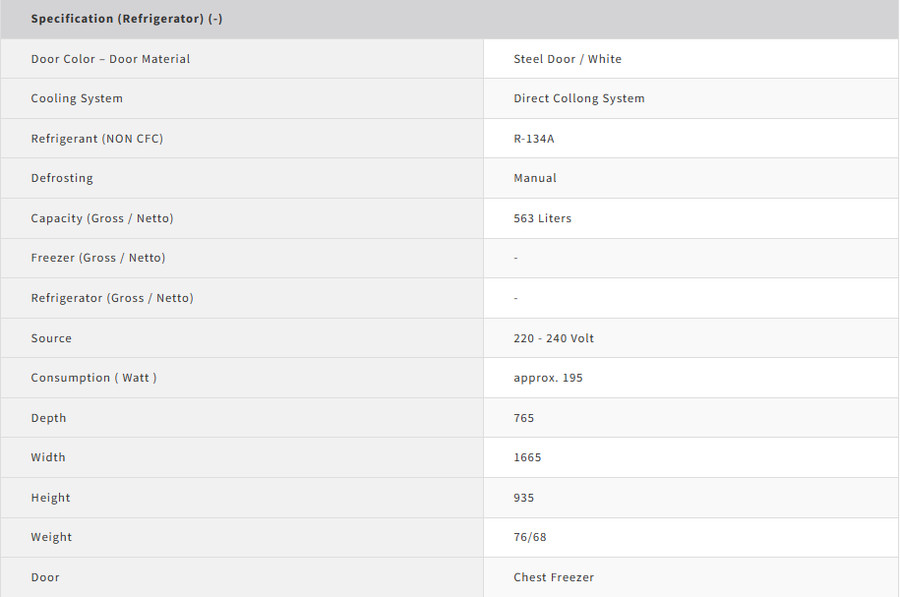Click the Refrigerator (Gross / Netto) label
The height and width of the screenshot is (597, 900).
[x=112, y=298]
